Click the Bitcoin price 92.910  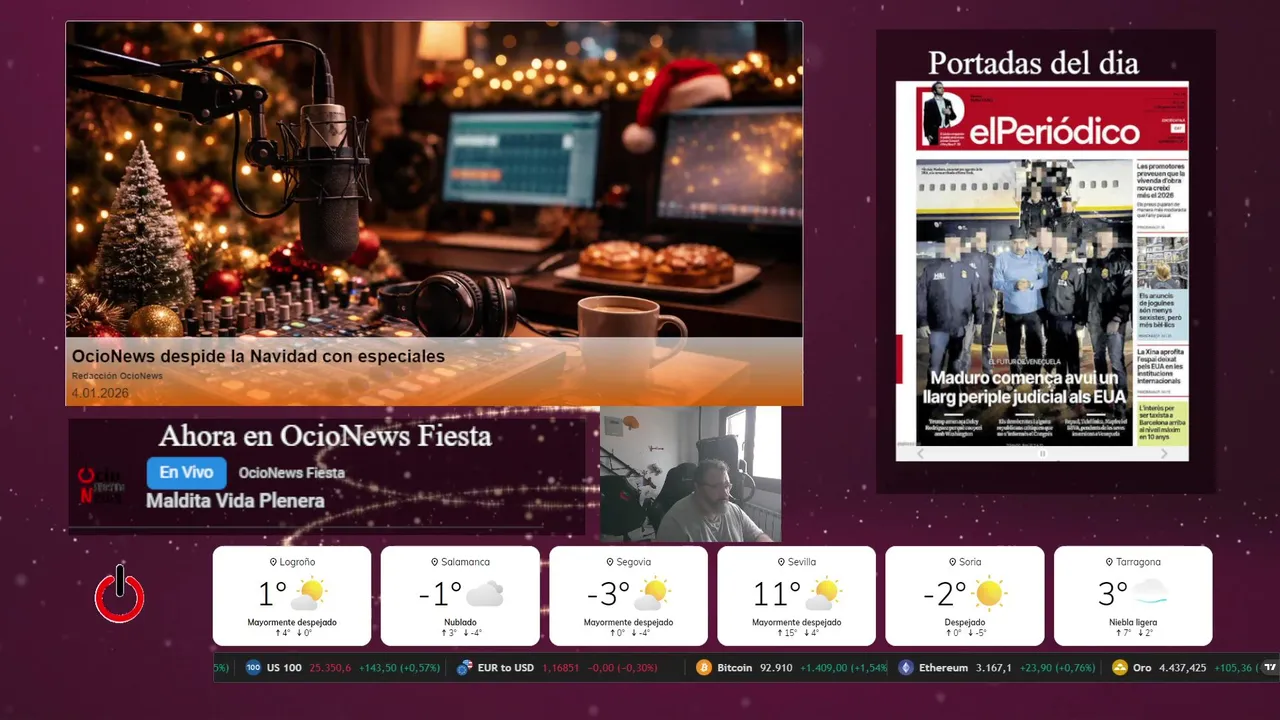pos(776,668)
